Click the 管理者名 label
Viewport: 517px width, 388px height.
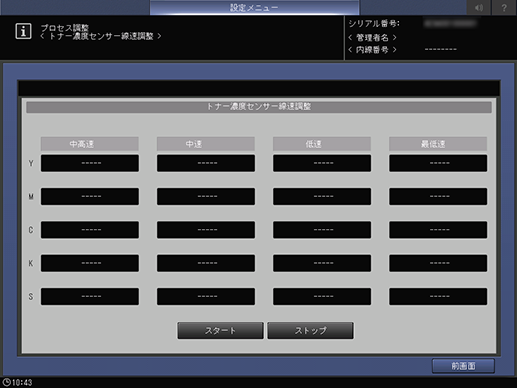372,37
